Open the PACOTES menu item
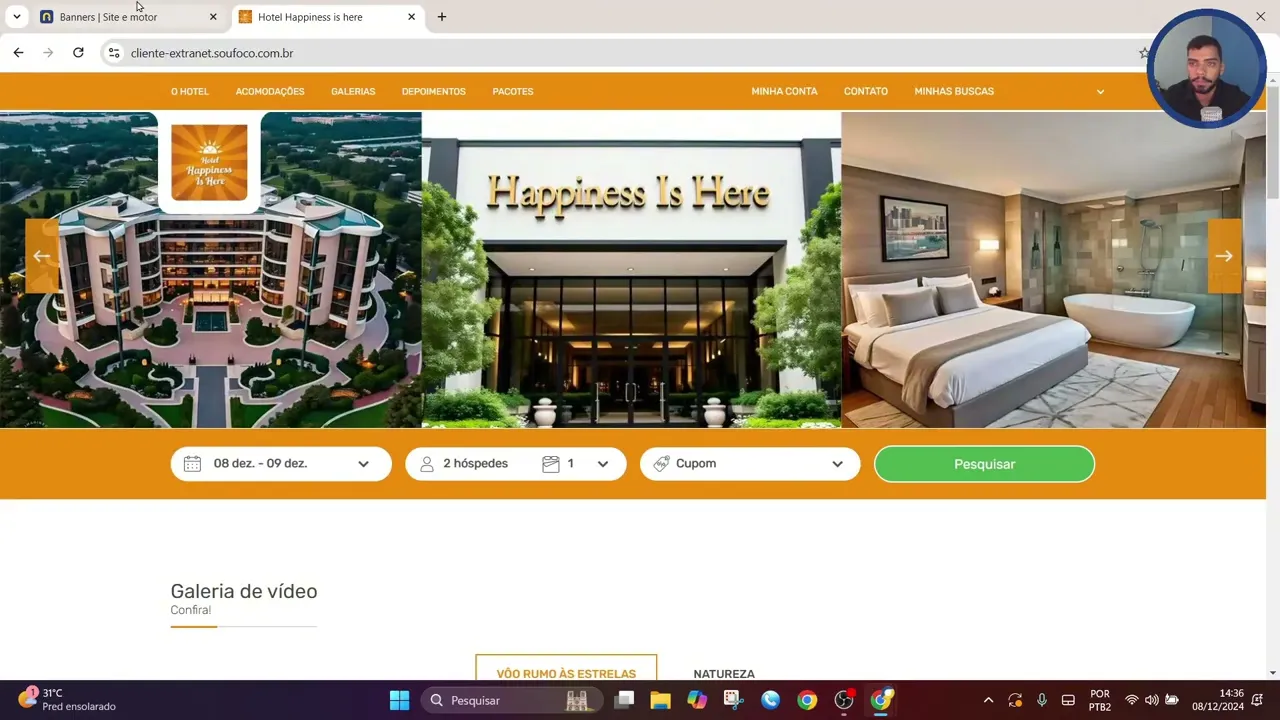The width and height of the screenshot is (1280, 720). pos(513,91)
